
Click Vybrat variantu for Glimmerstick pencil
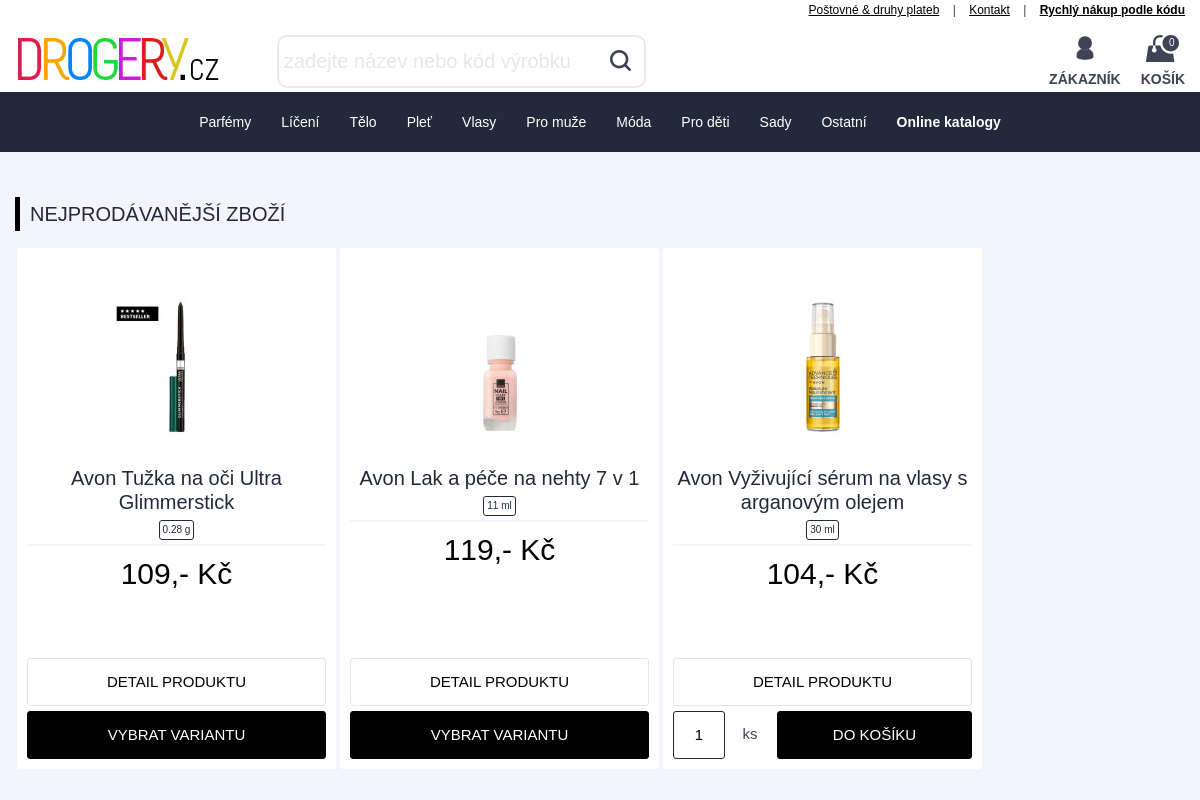tap(176, 735)
